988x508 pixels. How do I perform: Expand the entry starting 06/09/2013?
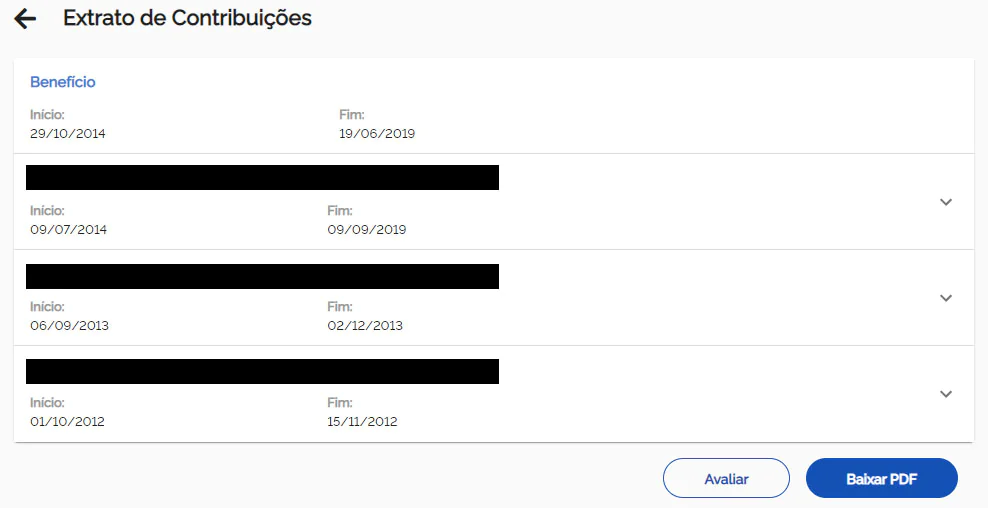click(946, 298)
